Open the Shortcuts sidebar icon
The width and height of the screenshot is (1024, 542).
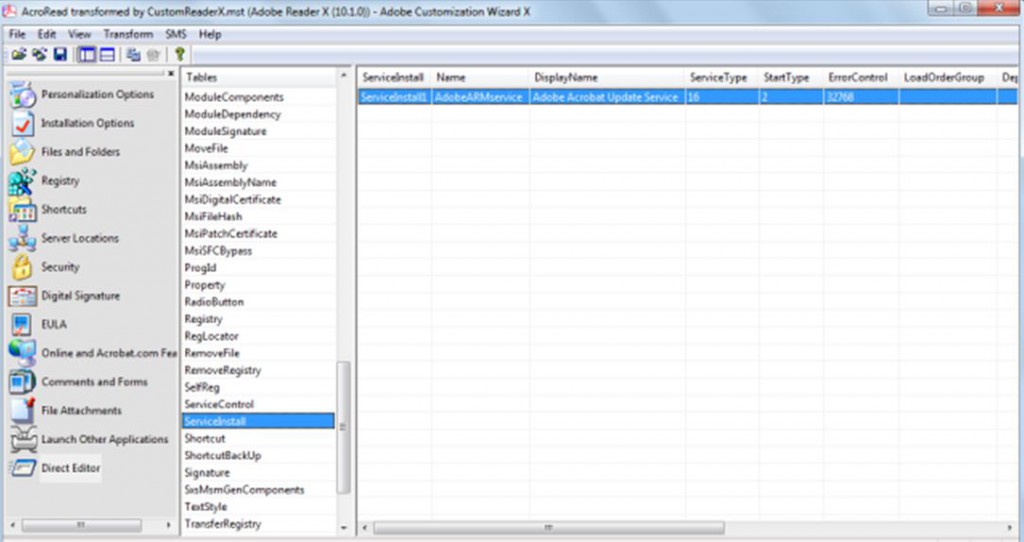[22, 210]
